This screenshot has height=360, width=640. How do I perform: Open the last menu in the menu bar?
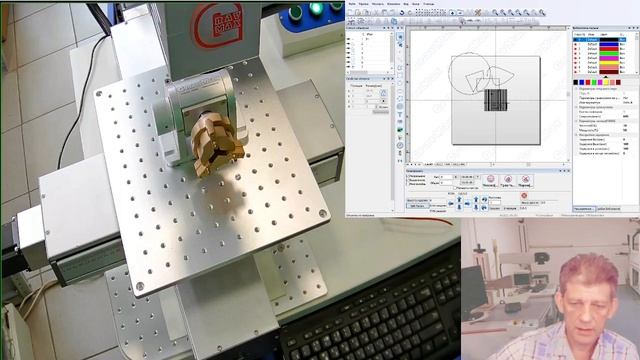[429, 4]
